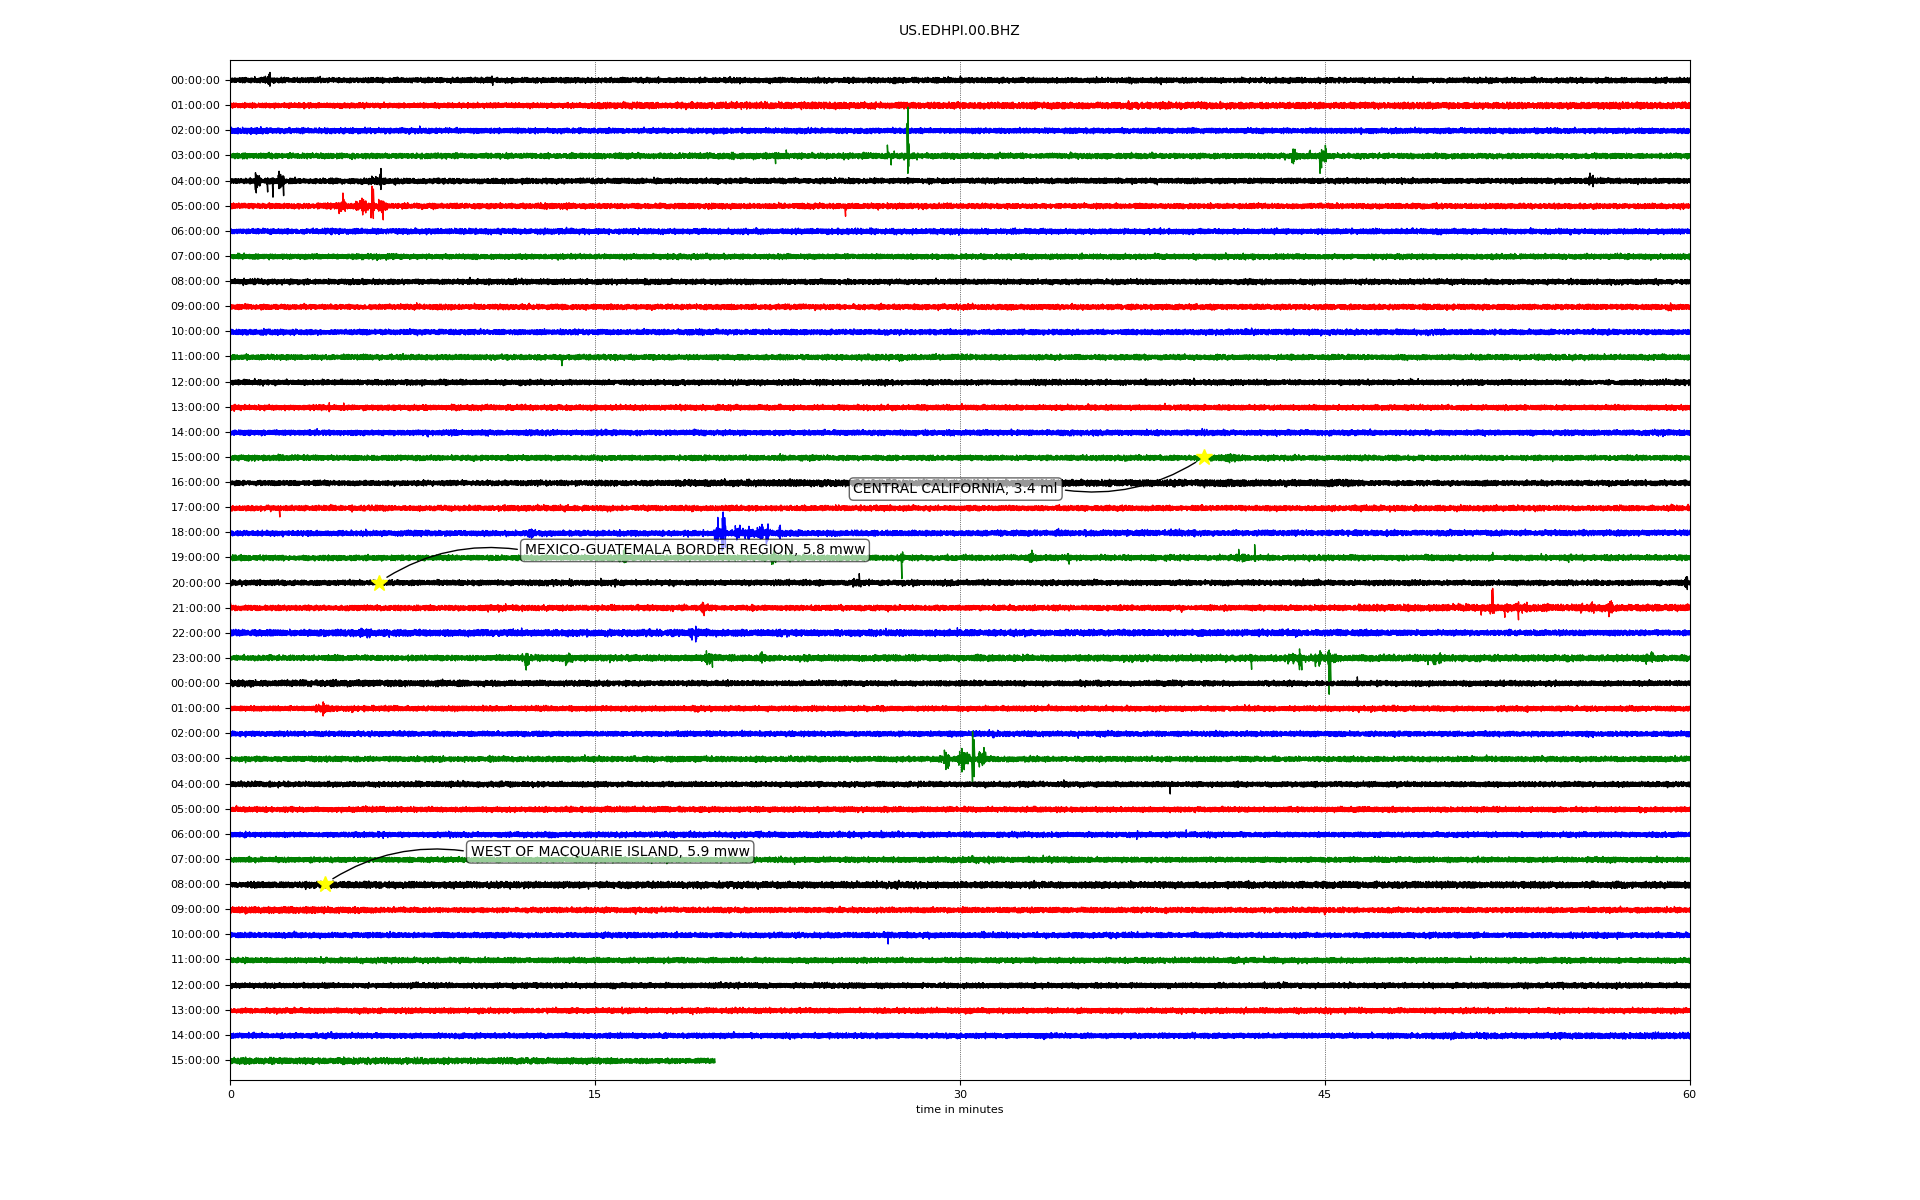Click the first 00:00:00 time label
The width and height of the screenshot is (1920, 1200).
[x=195, y=81]
